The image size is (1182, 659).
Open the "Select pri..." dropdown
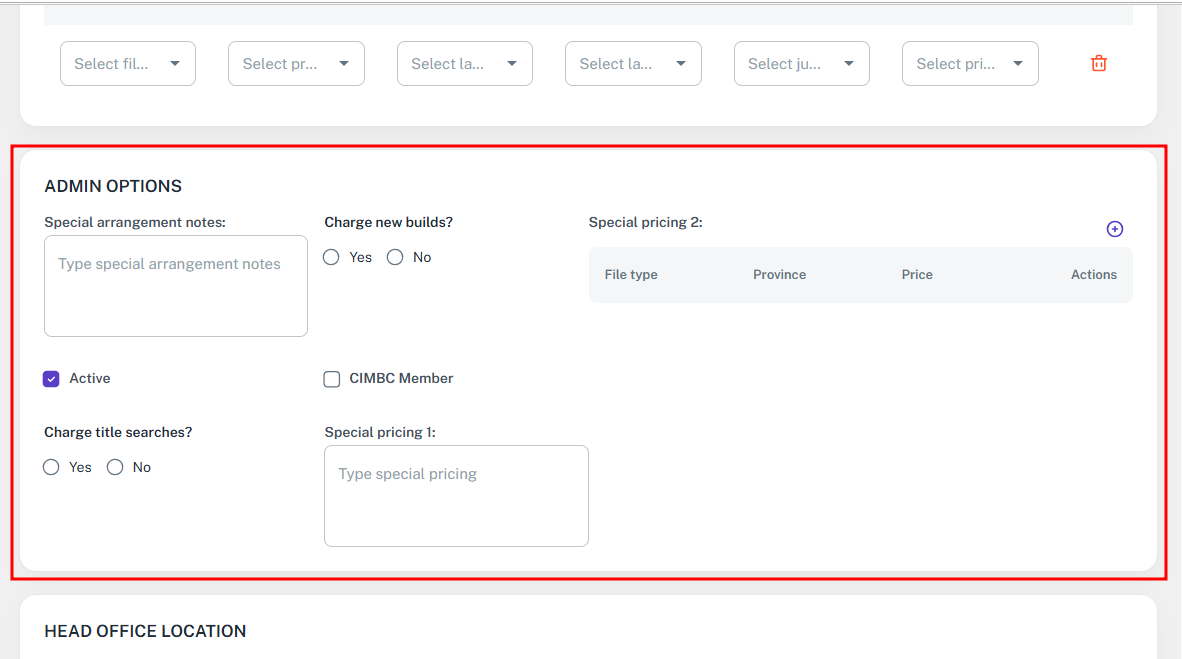click(x=970, y=64)
